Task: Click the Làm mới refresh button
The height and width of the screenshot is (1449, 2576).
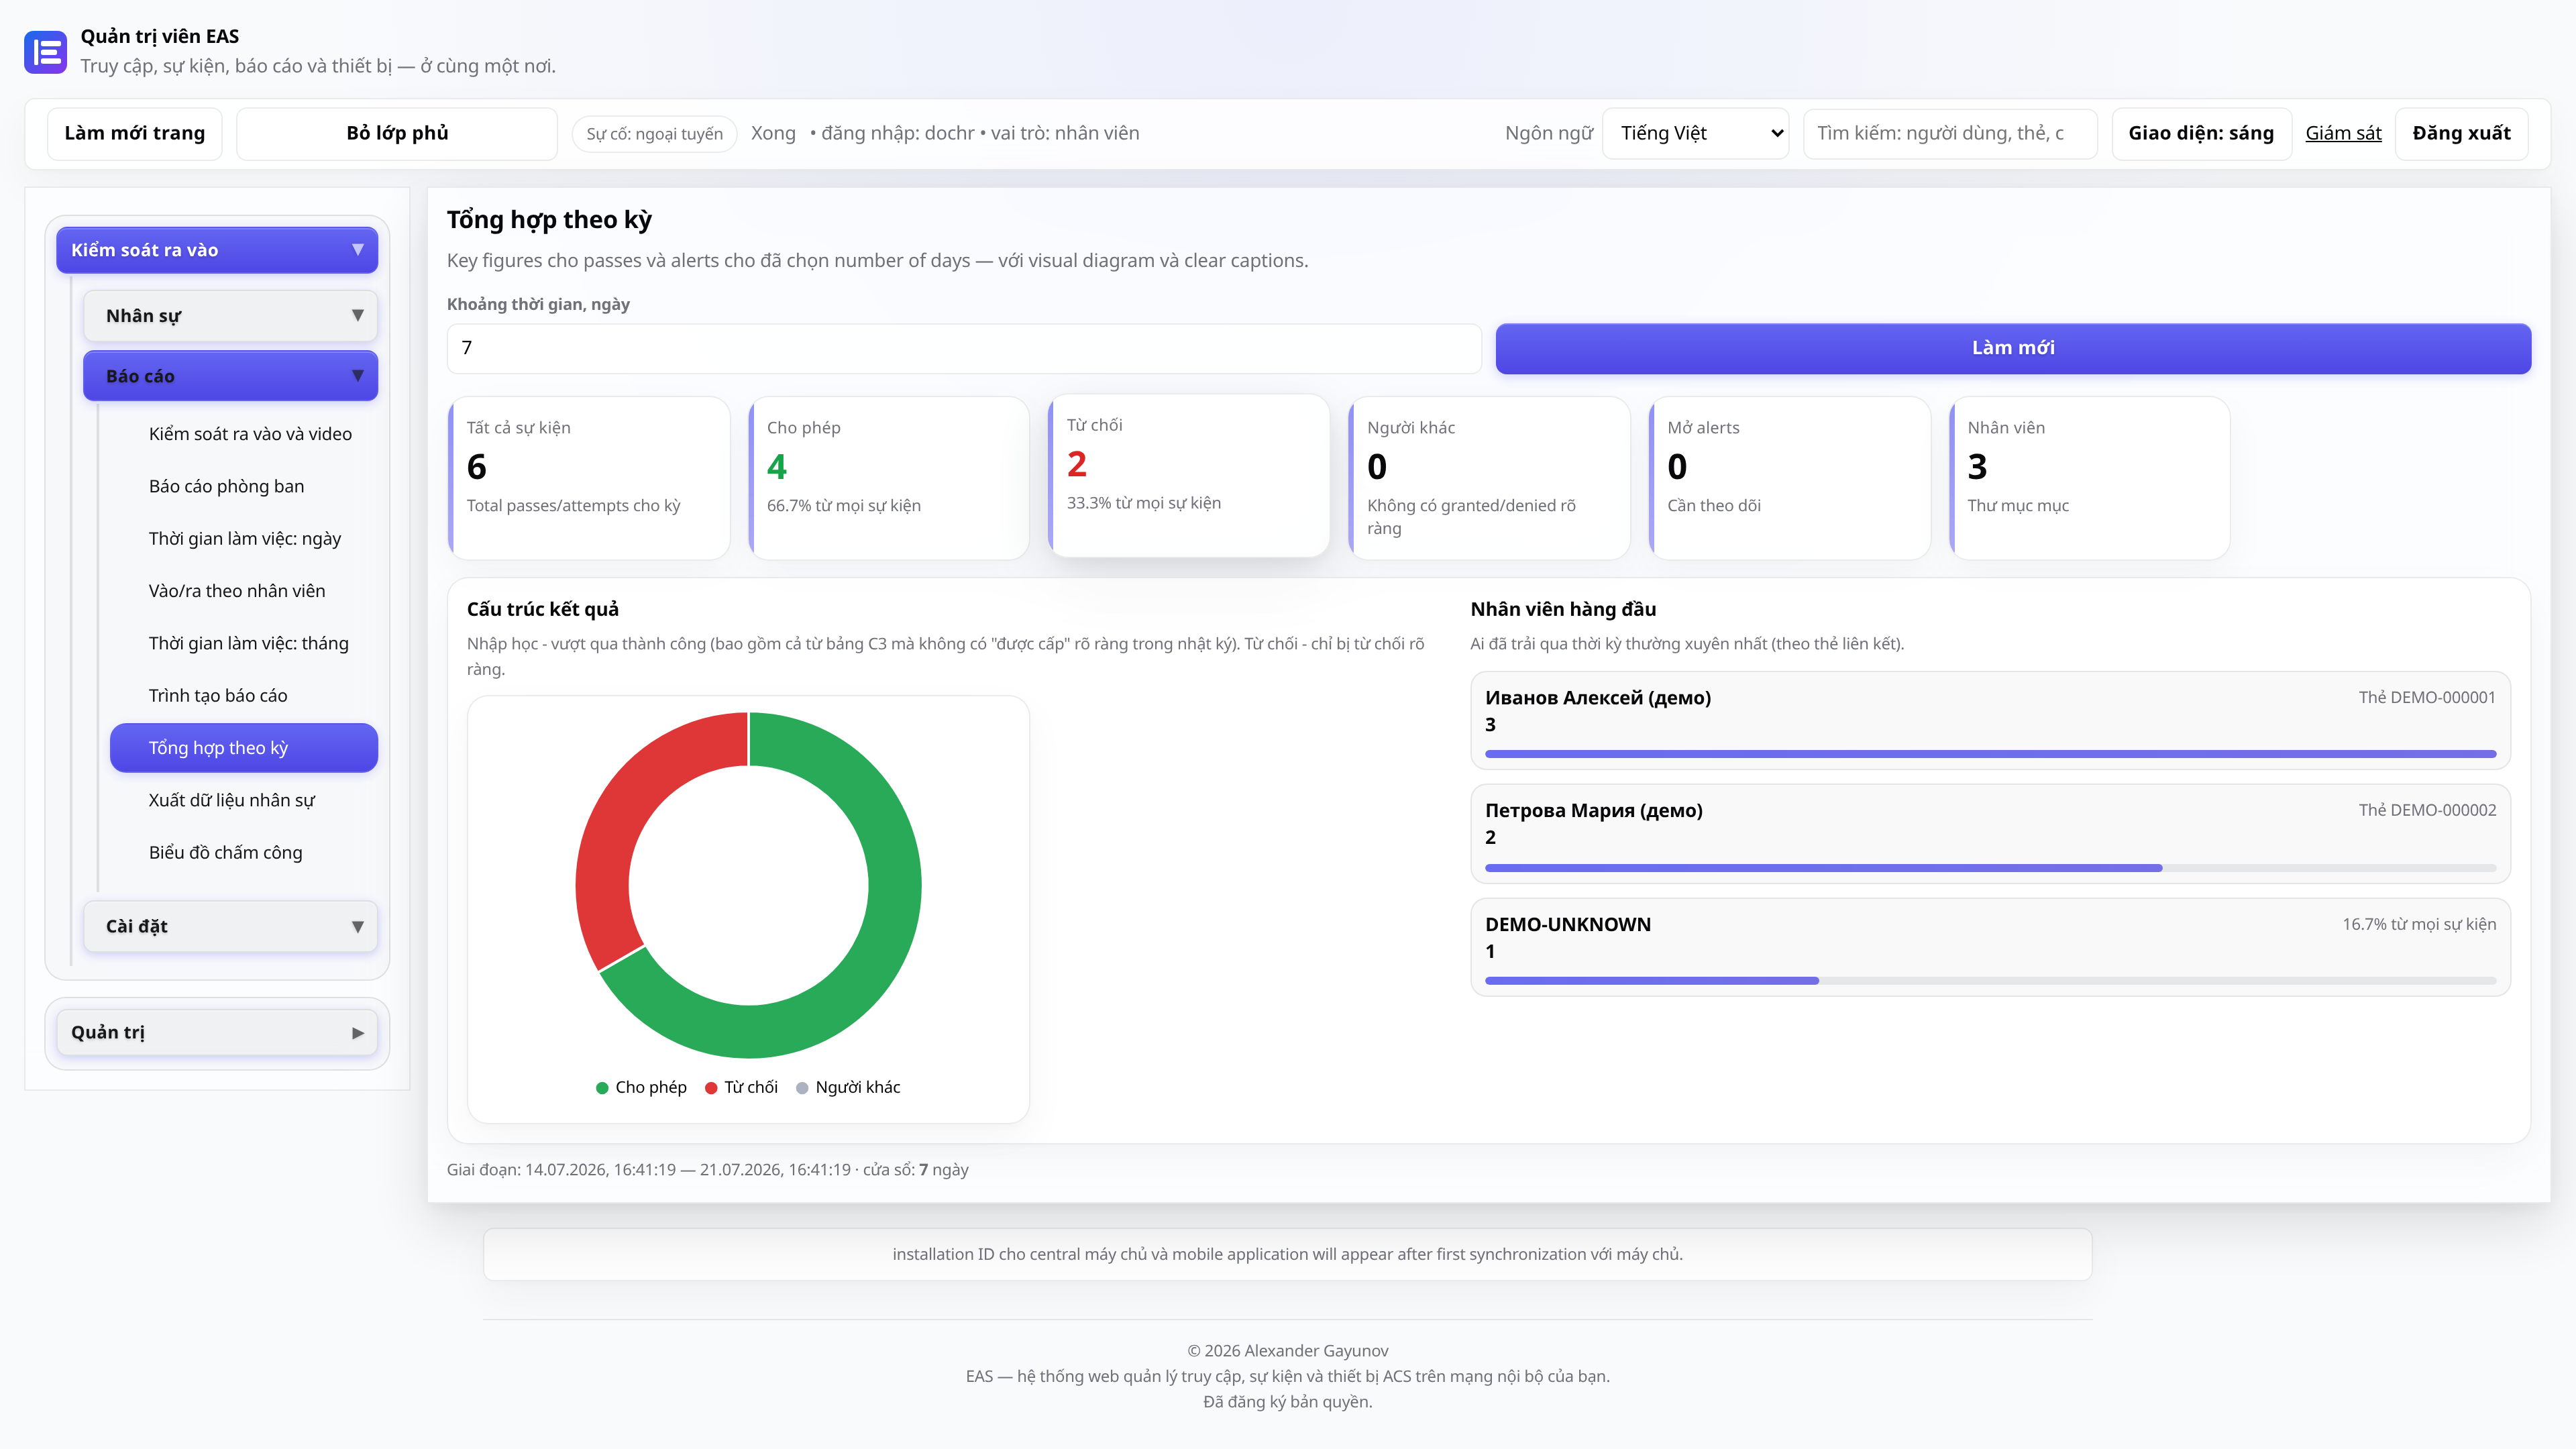Action: point(2013,347)
